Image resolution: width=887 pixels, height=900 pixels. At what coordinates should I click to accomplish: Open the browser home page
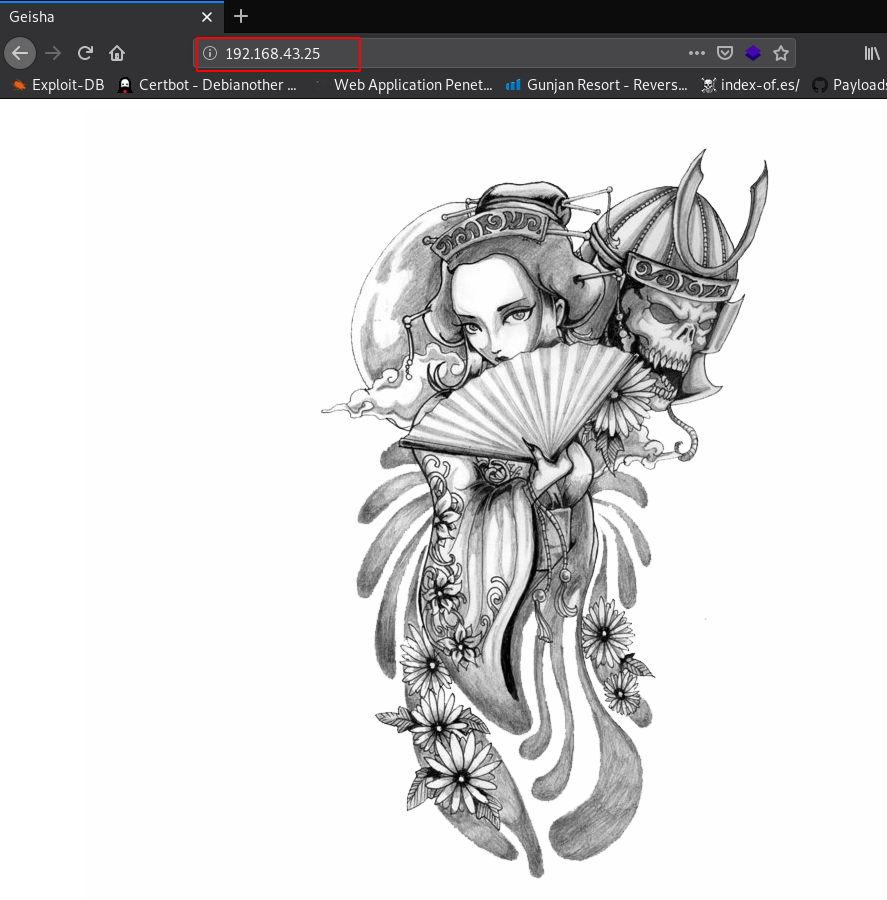117,53
